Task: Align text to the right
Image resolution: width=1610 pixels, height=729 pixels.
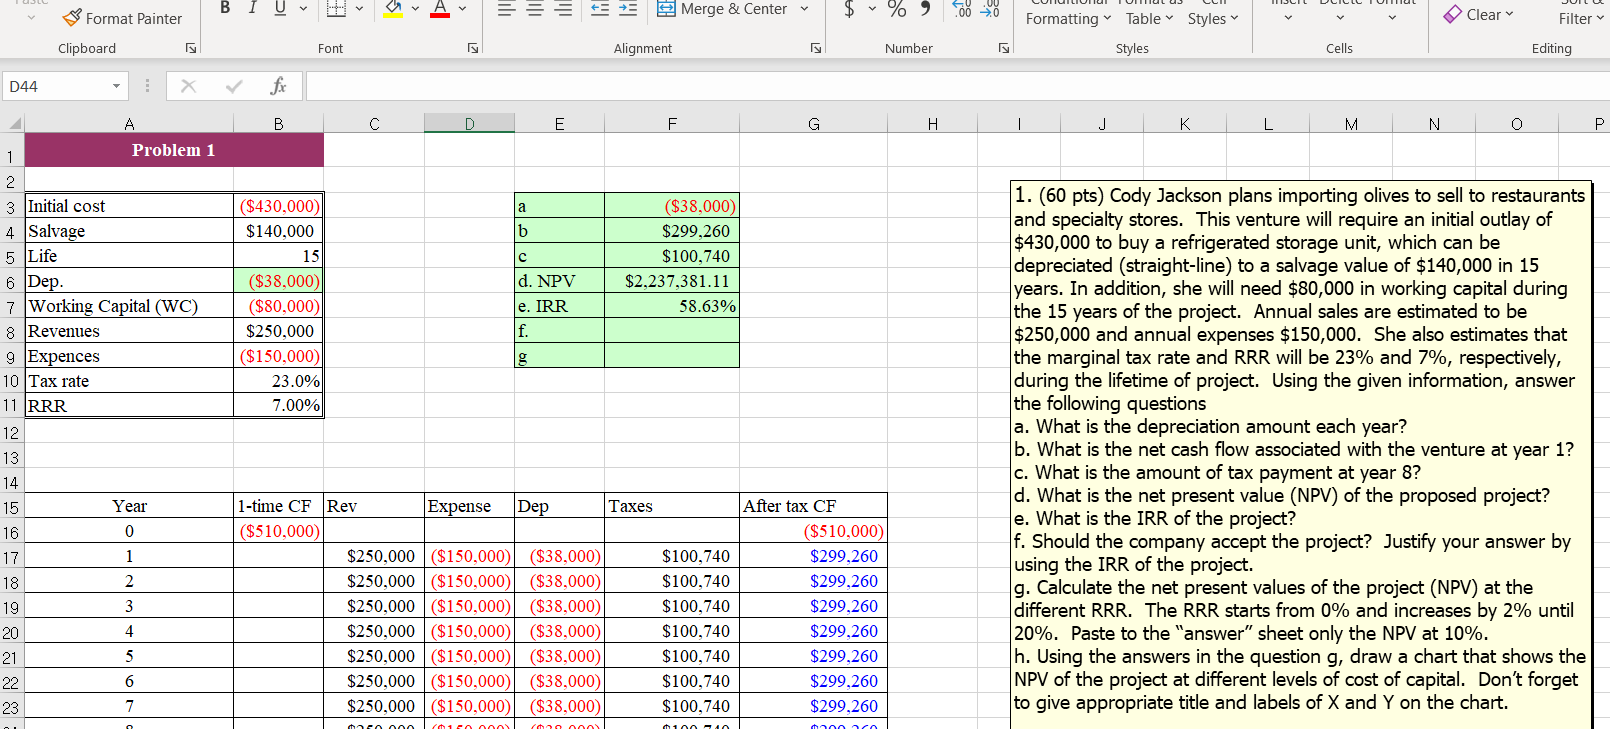Action: coord(564,8)
